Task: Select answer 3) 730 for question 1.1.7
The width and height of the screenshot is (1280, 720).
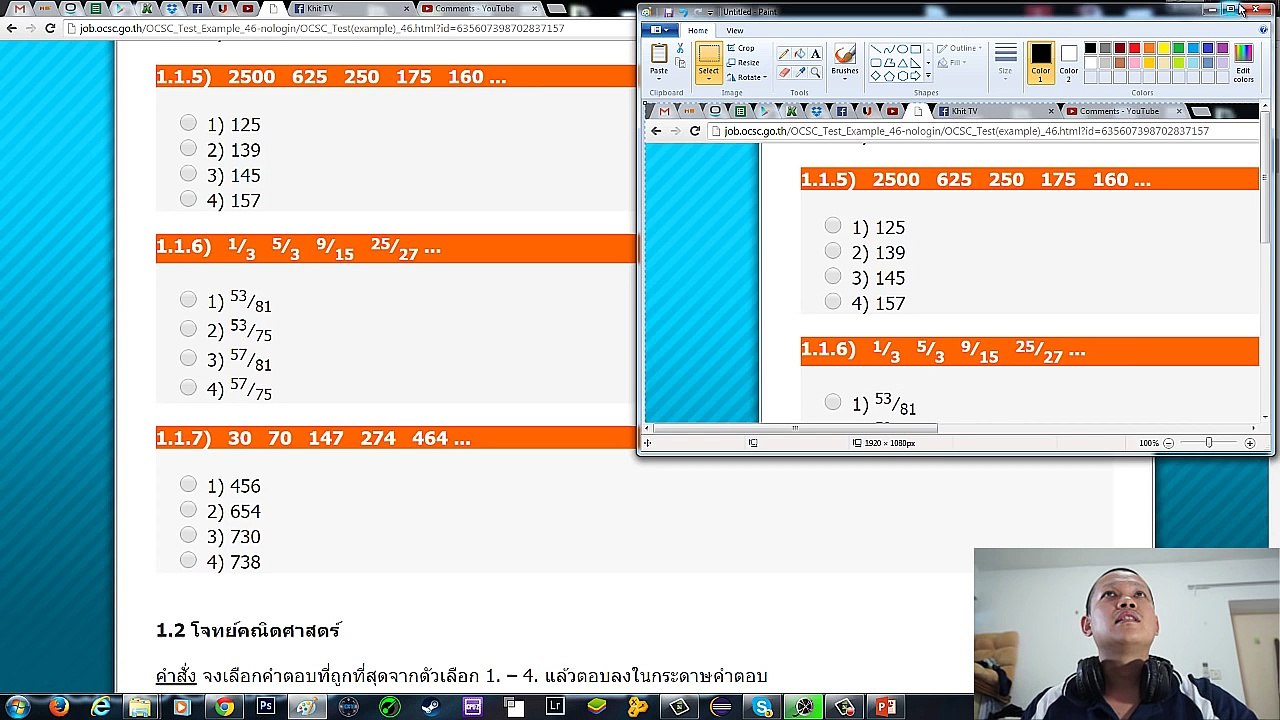Action: click(188, 535)
